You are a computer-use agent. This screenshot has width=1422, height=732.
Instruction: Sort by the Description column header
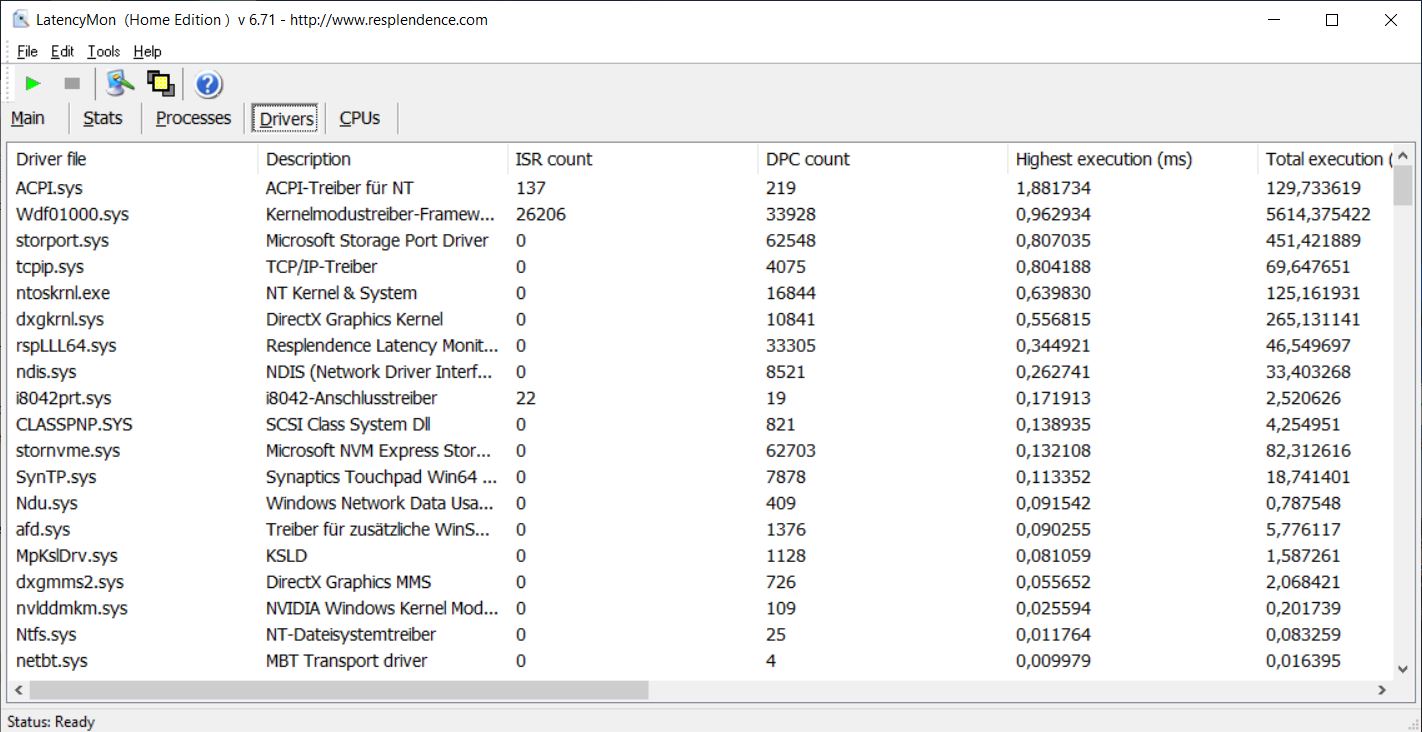pyautogui.click(x=383, y=159)
